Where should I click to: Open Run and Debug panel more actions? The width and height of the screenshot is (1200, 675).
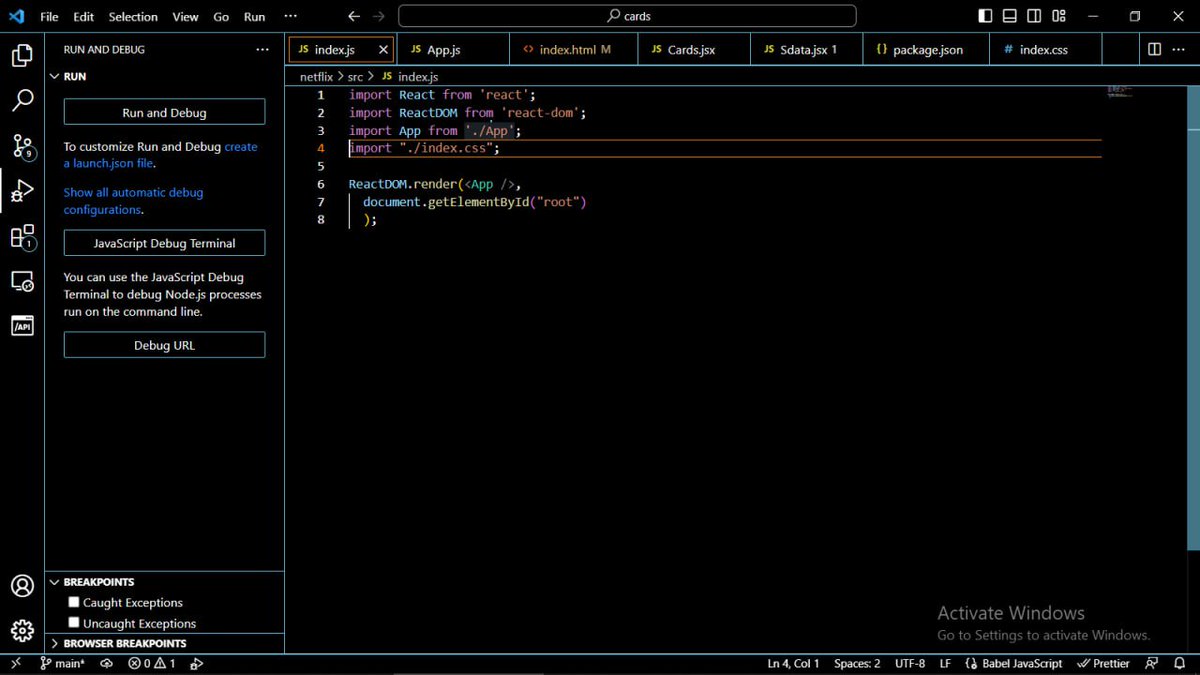tap(262, 49)
